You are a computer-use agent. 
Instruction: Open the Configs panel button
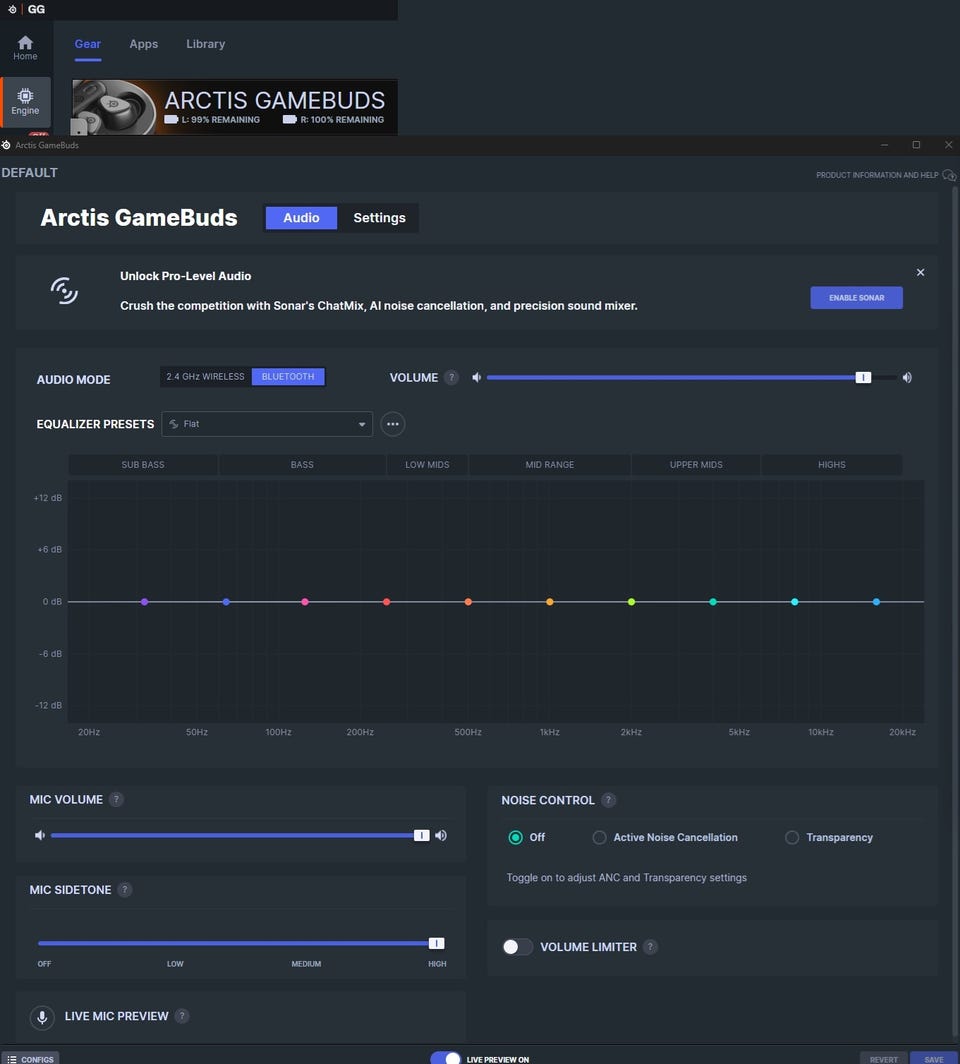click(x=30, y=1059)
